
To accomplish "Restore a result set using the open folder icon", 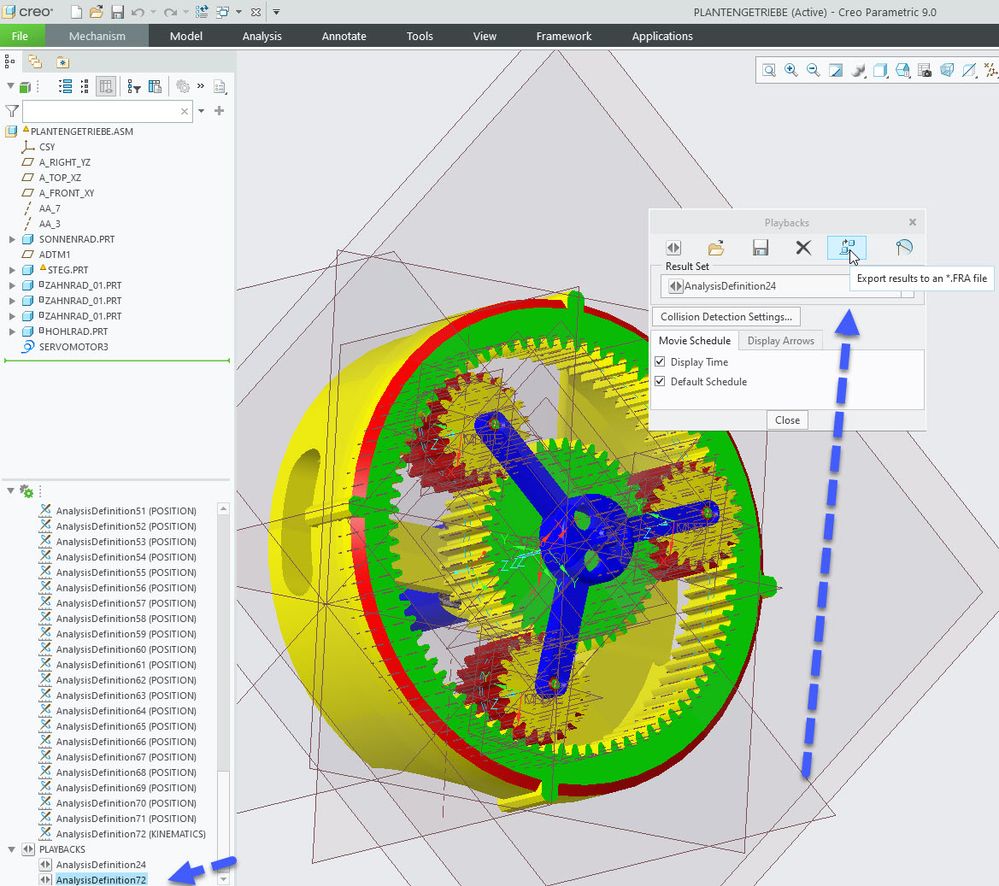I will click(x=716, y=248).
